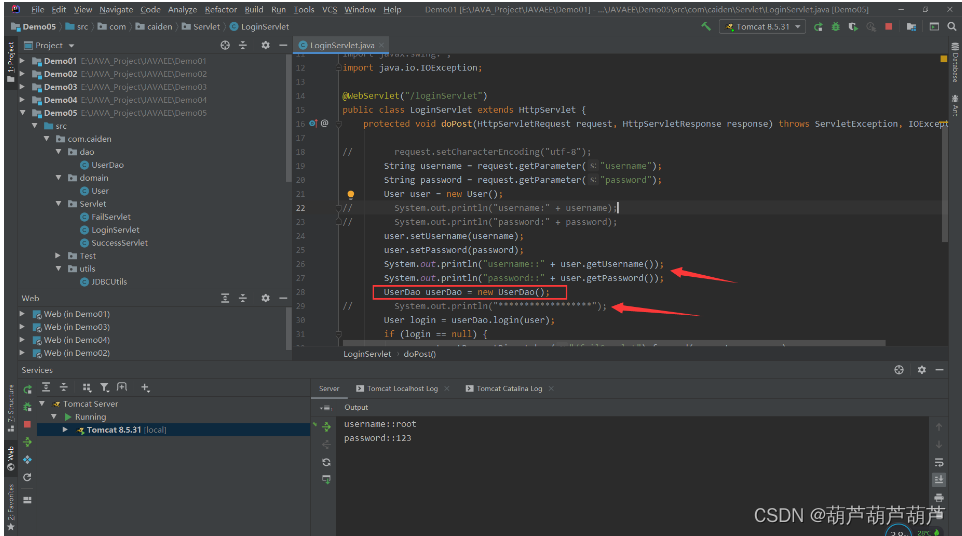
Task: Open the Navigate menu
Action: point(116,9)
